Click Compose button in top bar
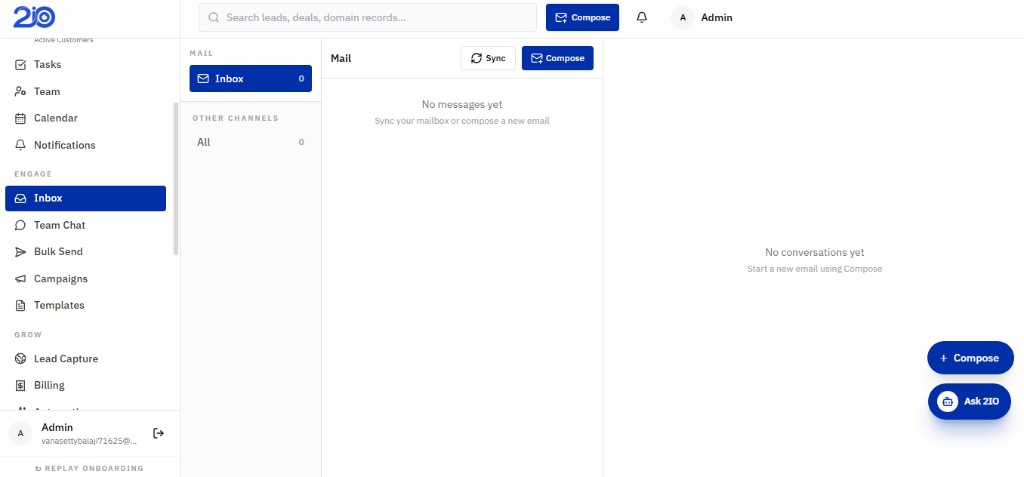Image resolution: width=1024 pixels, height=477 pixels. click(x=583, y=18)
